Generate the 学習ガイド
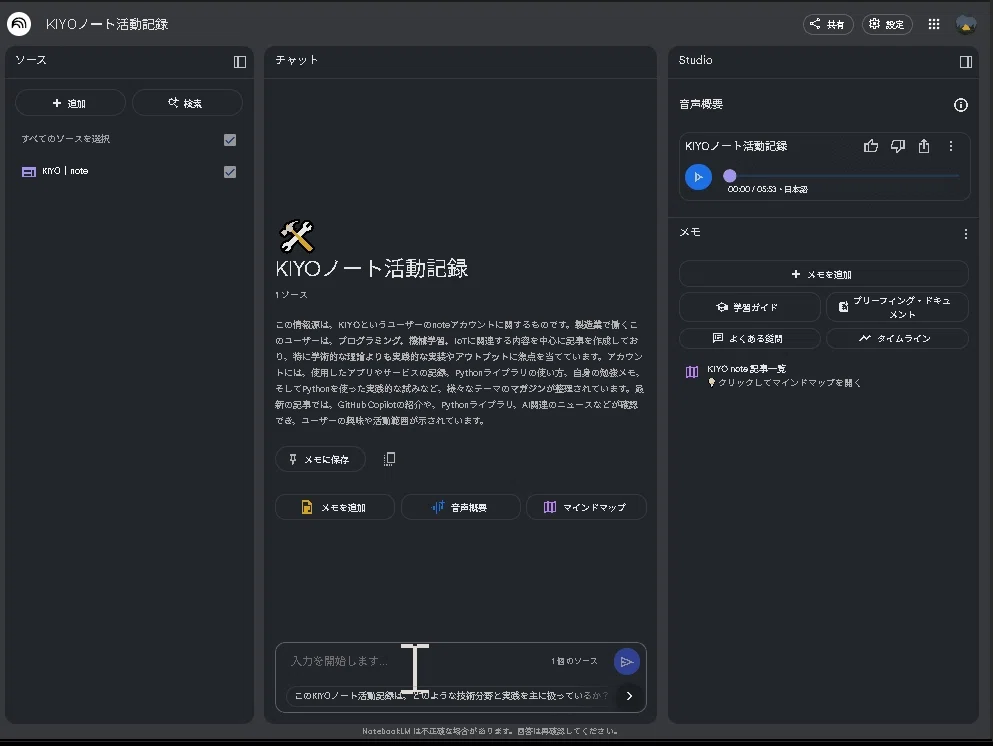 click(750, 307)
